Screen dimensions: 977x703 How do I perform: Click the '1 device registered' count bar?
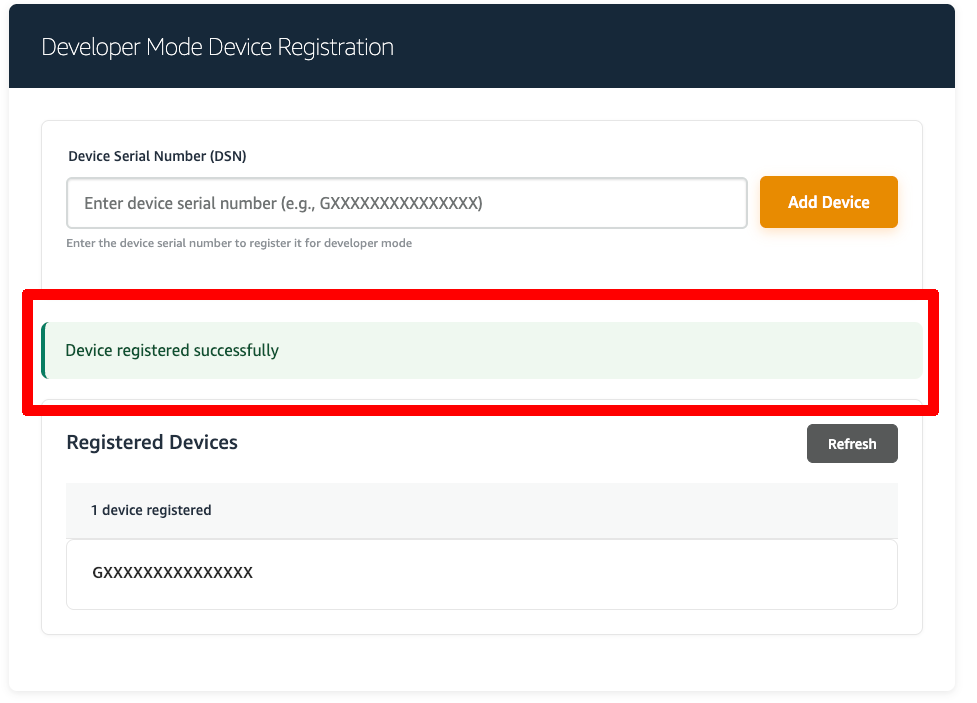coord(151,510)
